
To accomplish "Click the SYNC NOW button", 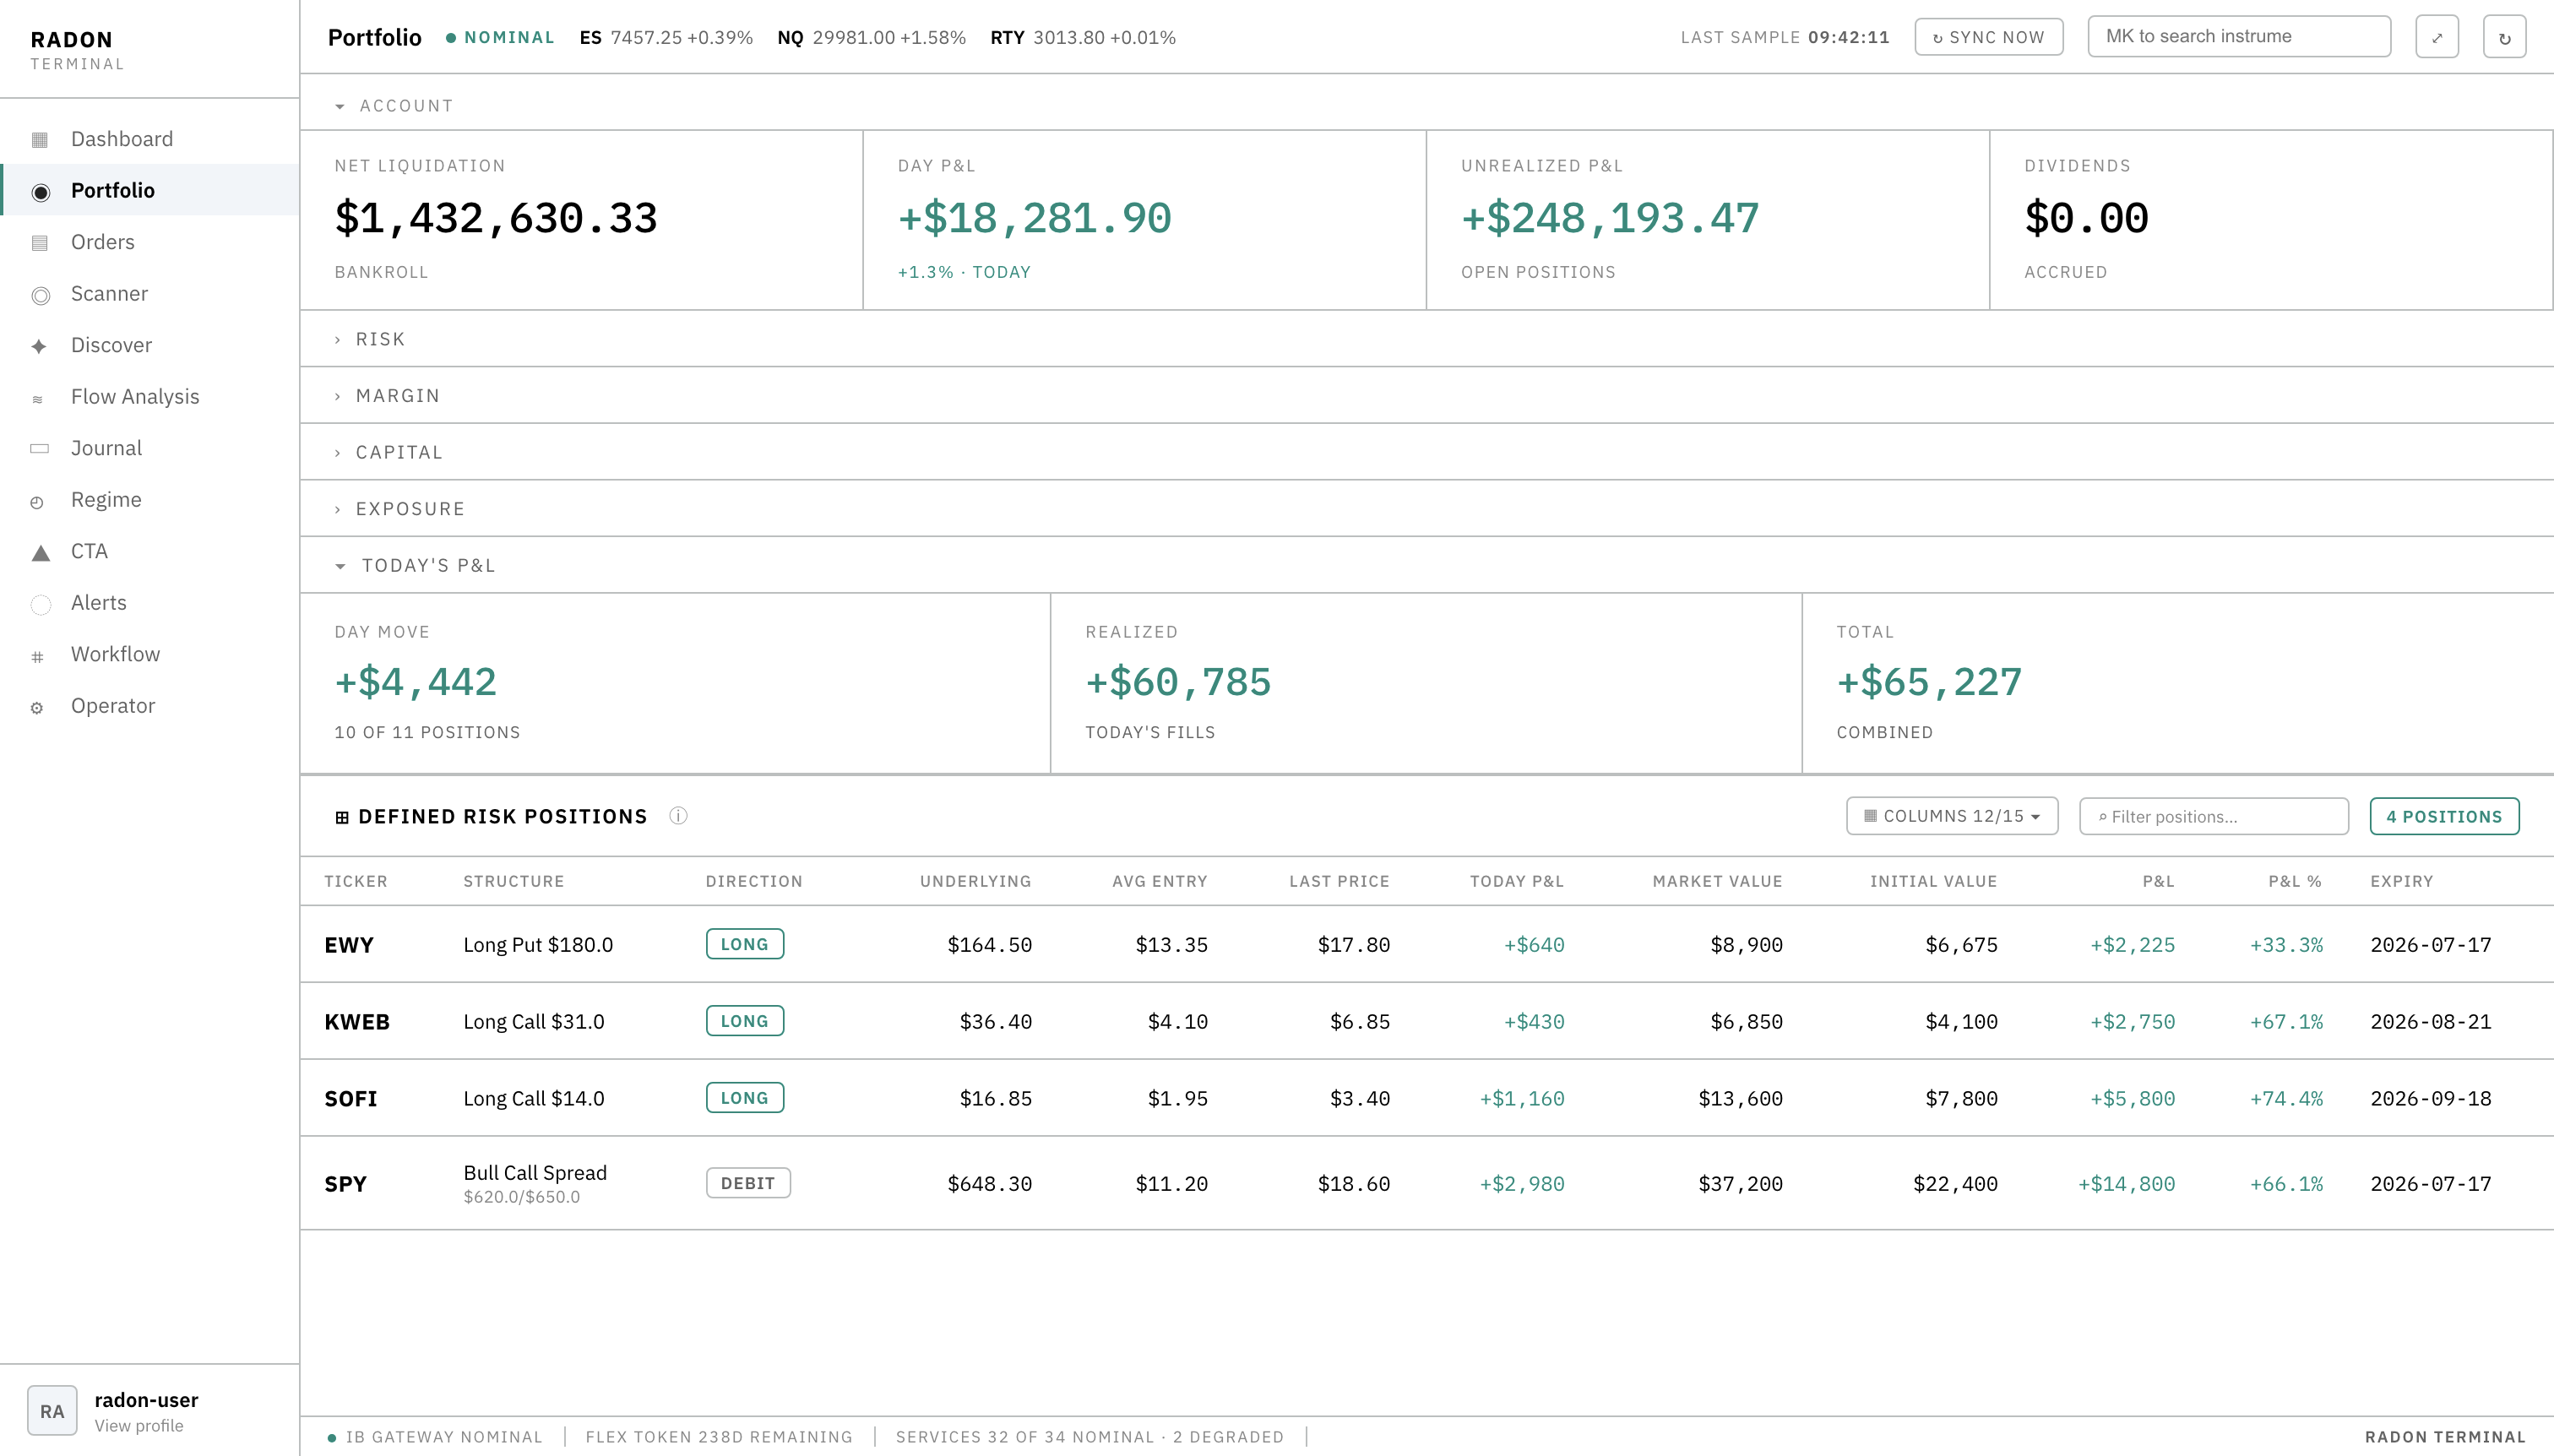I will pos(1988,37).
